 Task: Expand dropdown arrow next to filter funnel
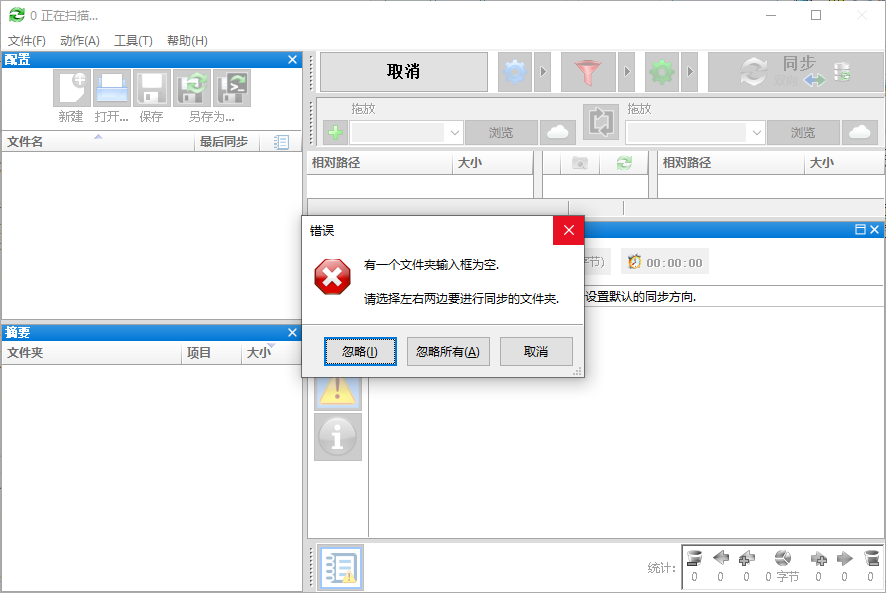tap(627, 72)
